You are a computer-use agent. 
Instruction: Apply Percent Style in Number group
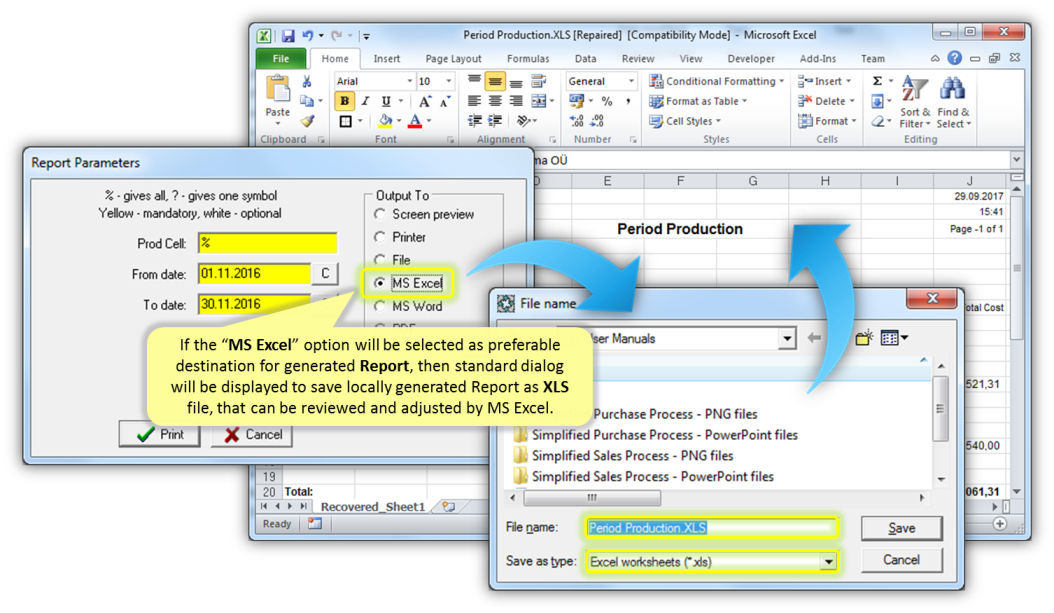click(607, 101)
